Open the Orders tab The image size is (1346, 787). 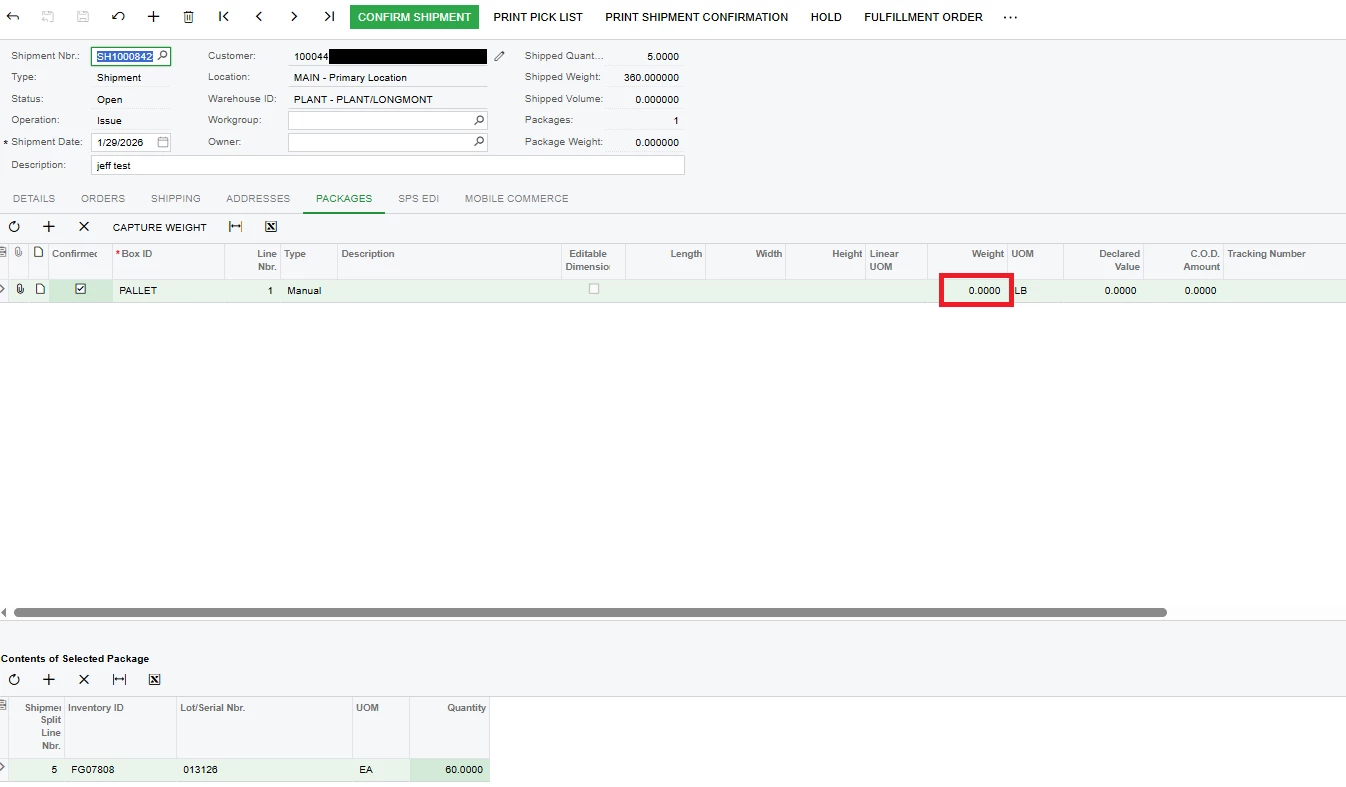coord(103,198)
